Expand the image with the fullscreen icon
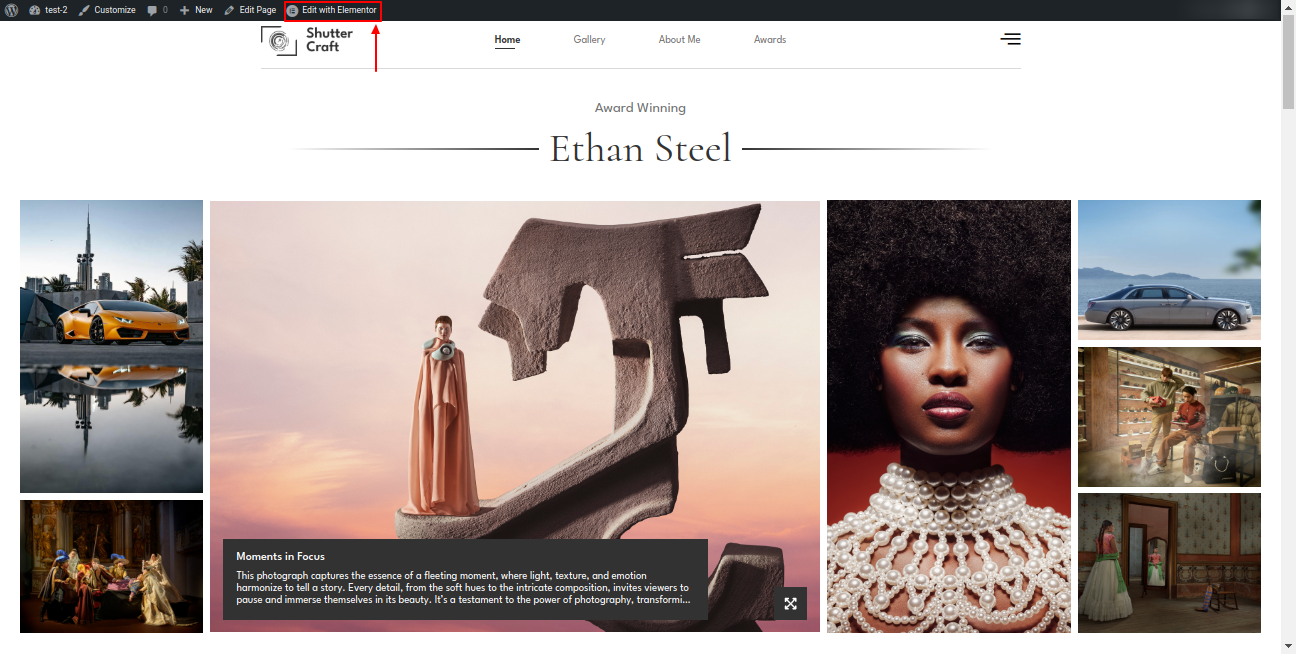This screenshot has height=654, width=1296. [790, 603]
